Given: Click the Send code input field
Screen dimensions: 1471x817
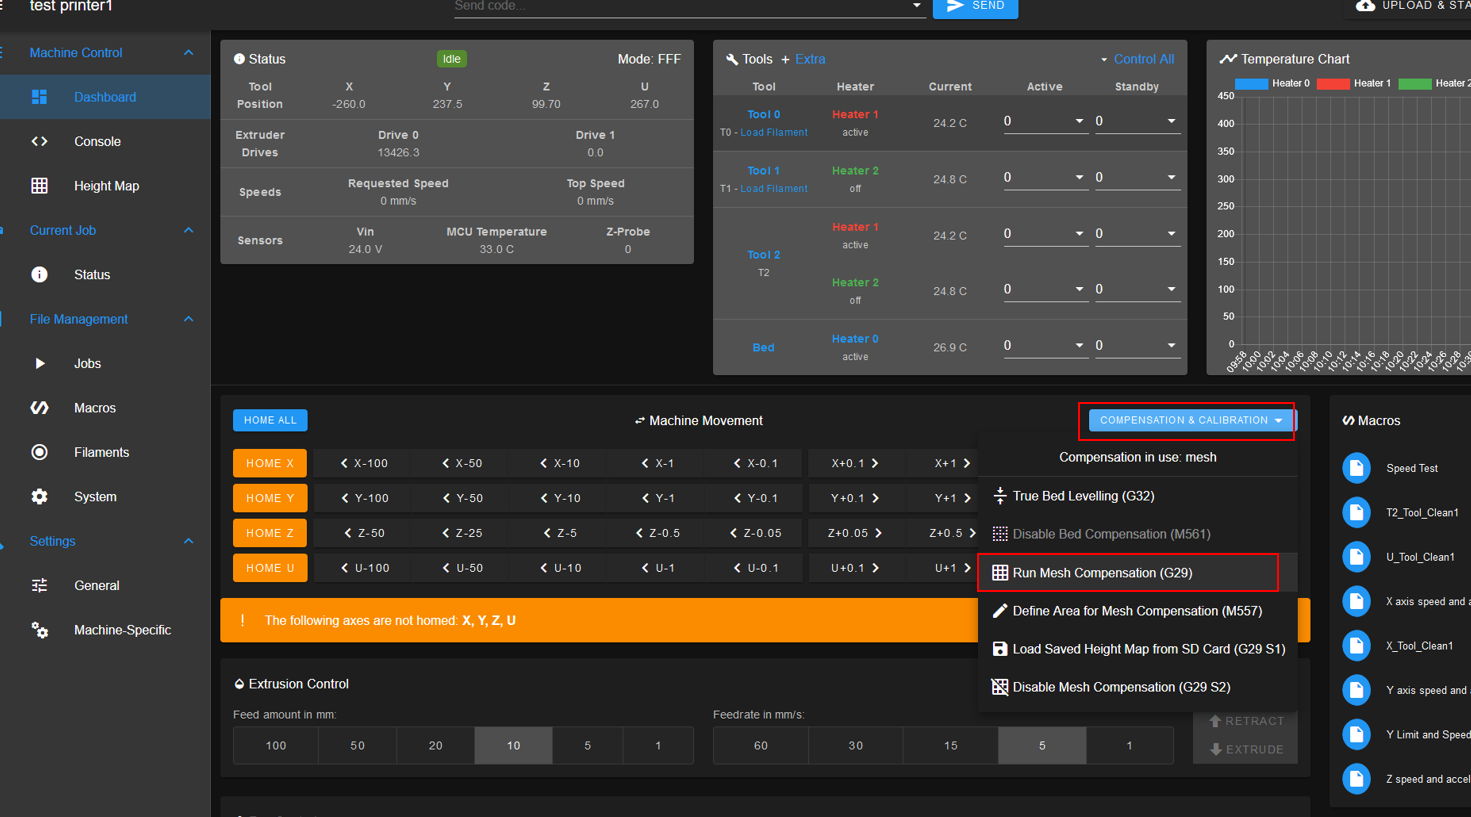Looking at the screenshot, I should (680, 7).
